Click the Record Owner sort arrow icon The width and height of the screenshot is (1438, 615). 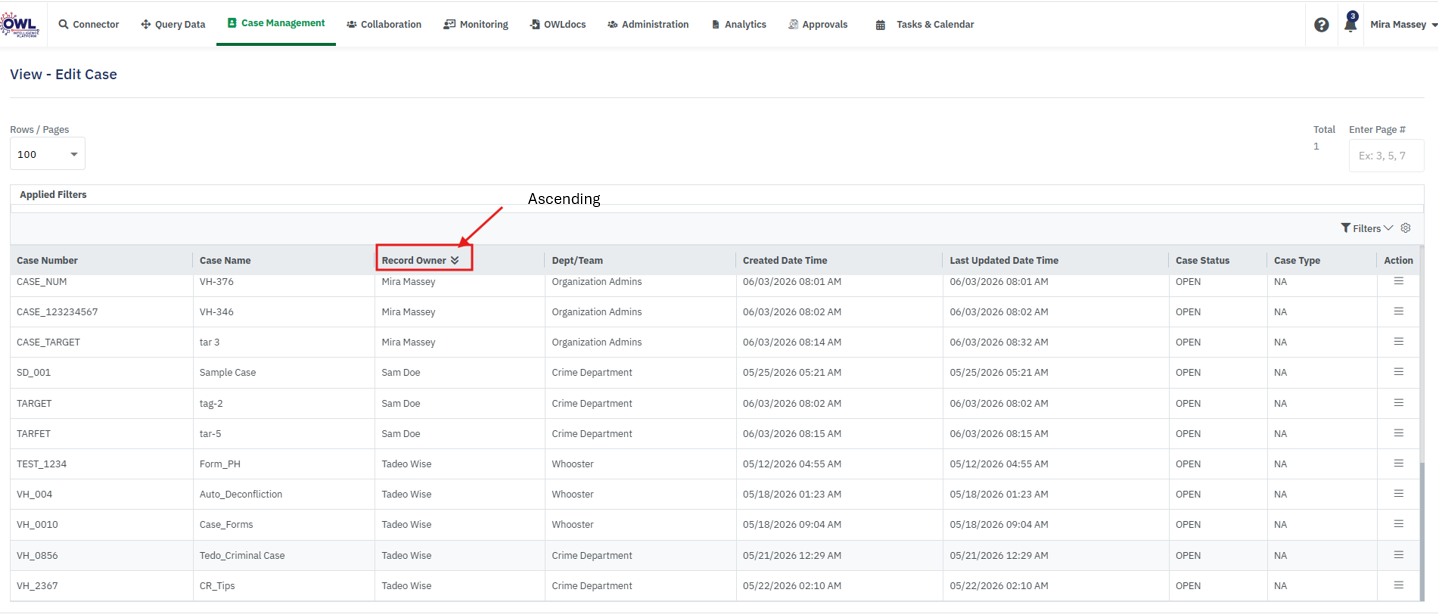455,260
